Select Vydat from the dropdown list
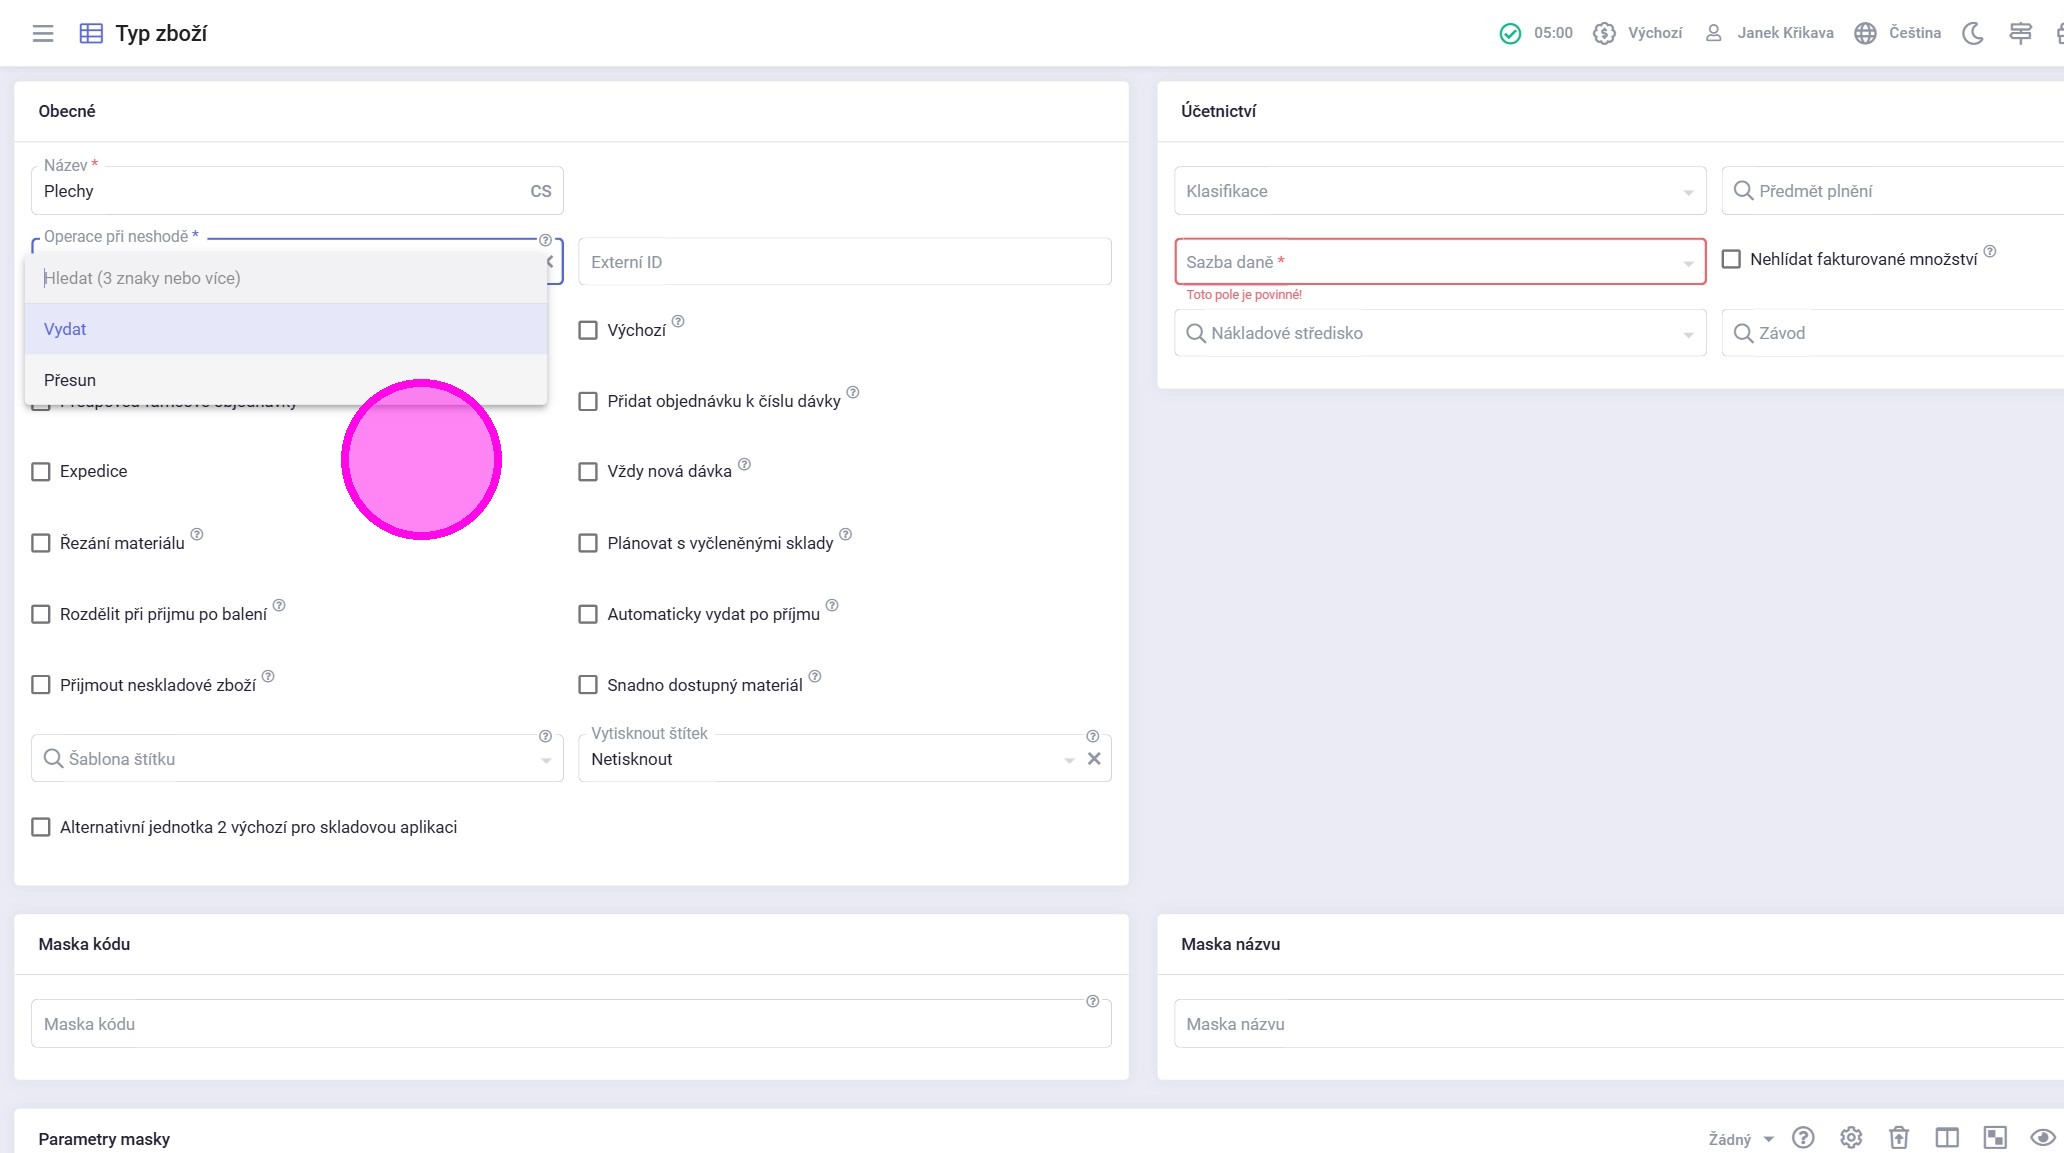This screenshot has width=2064, height=1153. [x=285, y=329]
